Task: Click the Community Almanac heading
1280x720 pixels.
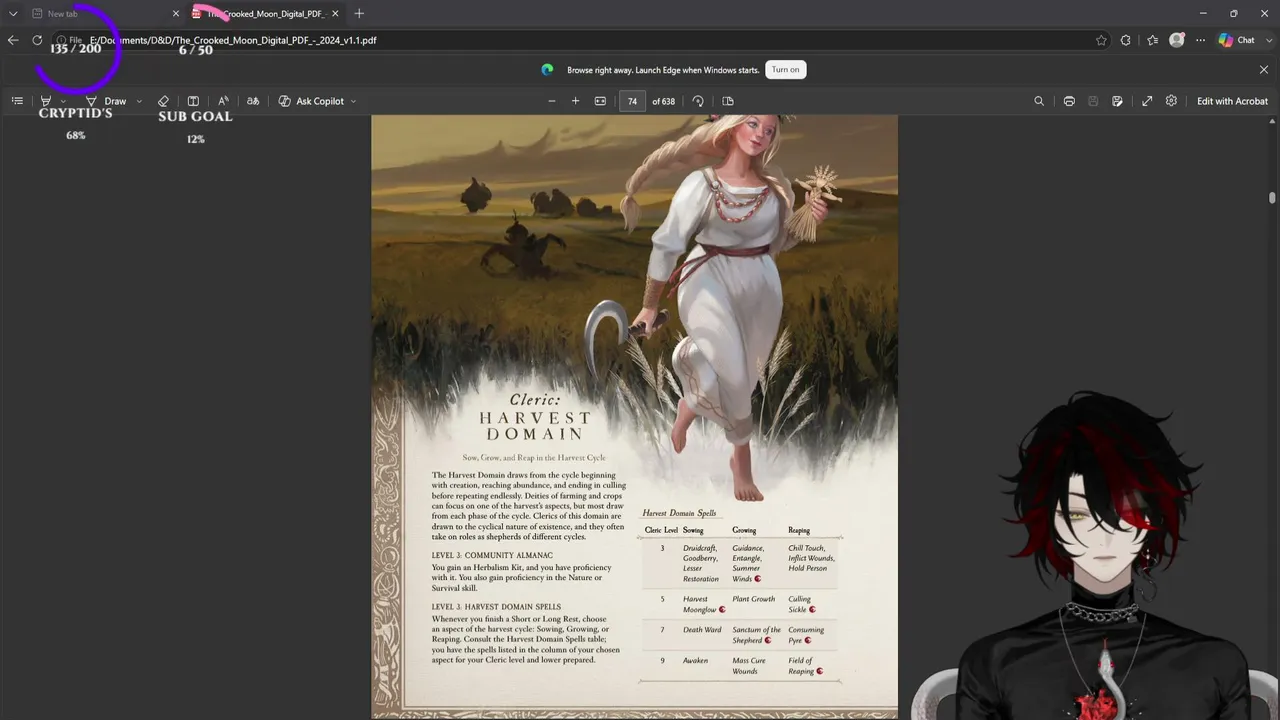Action: (x=492, y=555)
